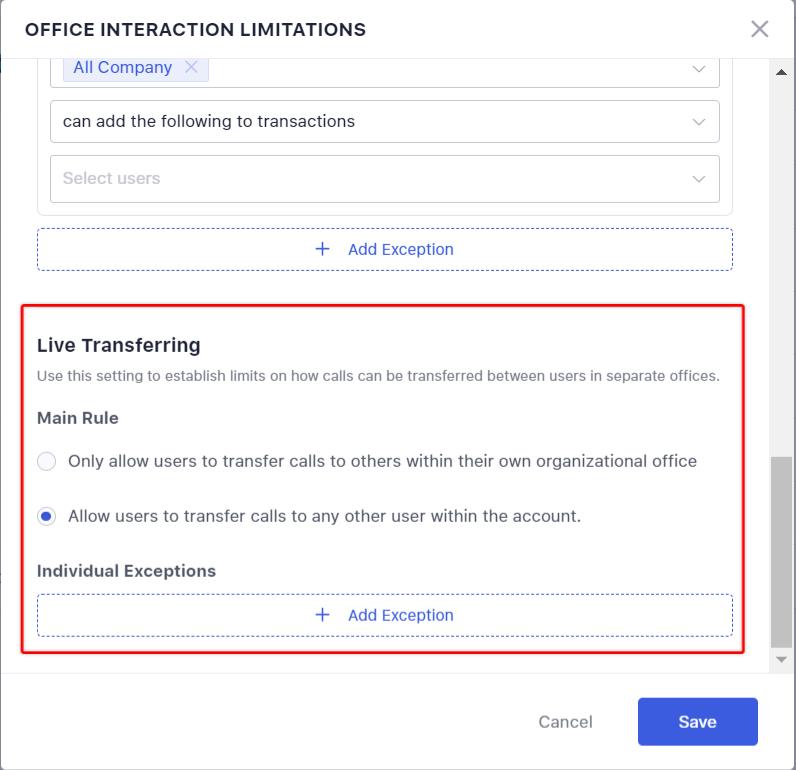Close the Office Interaction Limitations dialog
Screen dimensions: 796x770
[760, 29]
